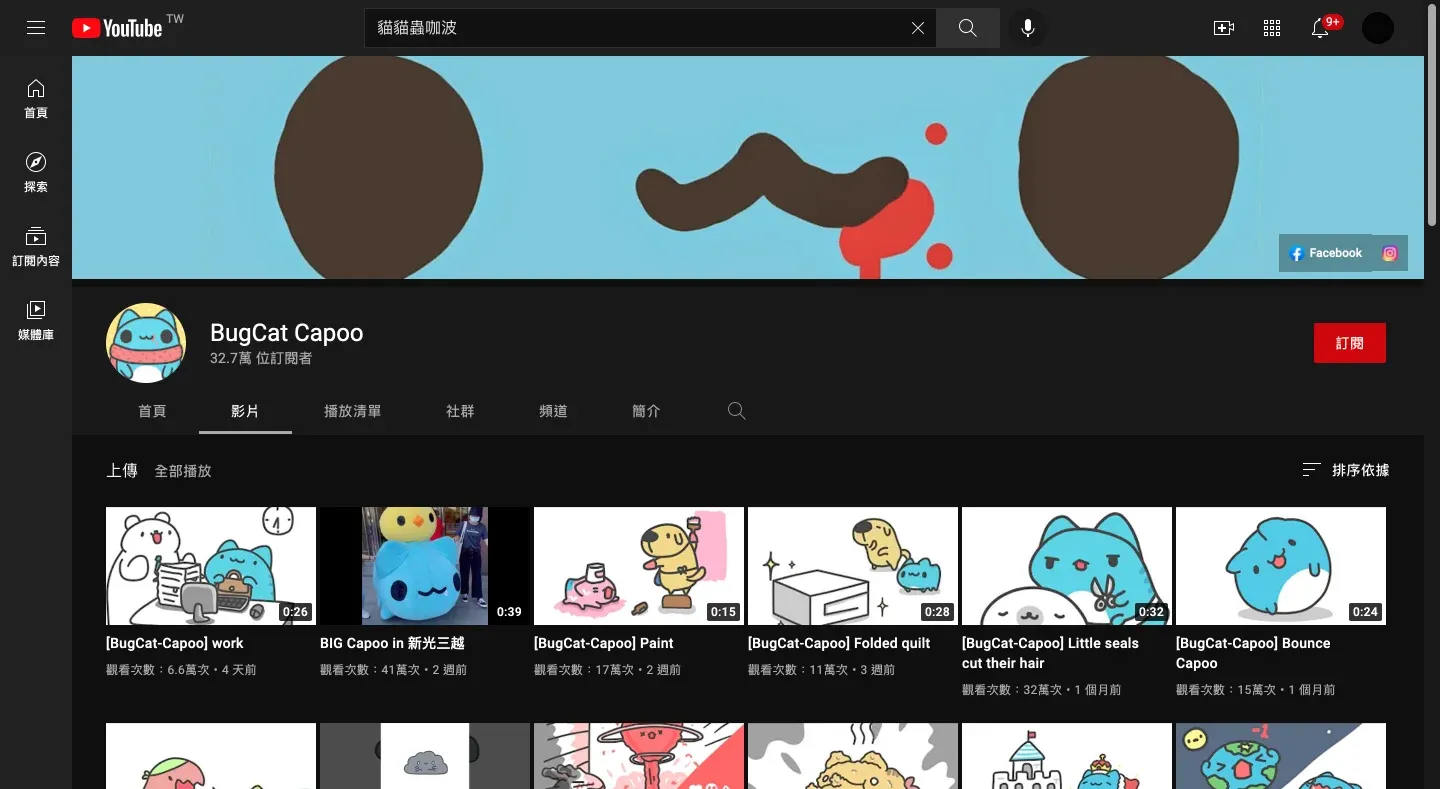Viewport: 1440px width, 789px height.
Task: Click title '[BugCat-Capoo] Bounce Capoo'
Action: pyautogui.click(x=1253, y=653)
